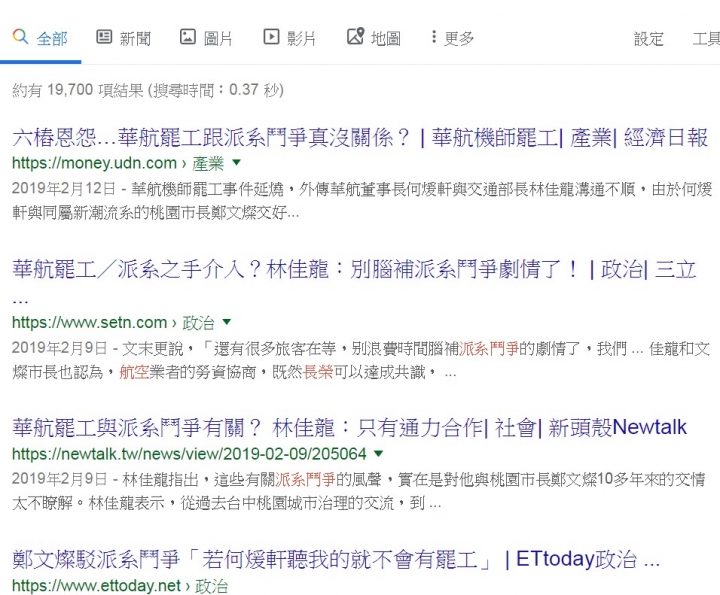
Task: Open the 工具 search tools
Action: pos(706,39)
